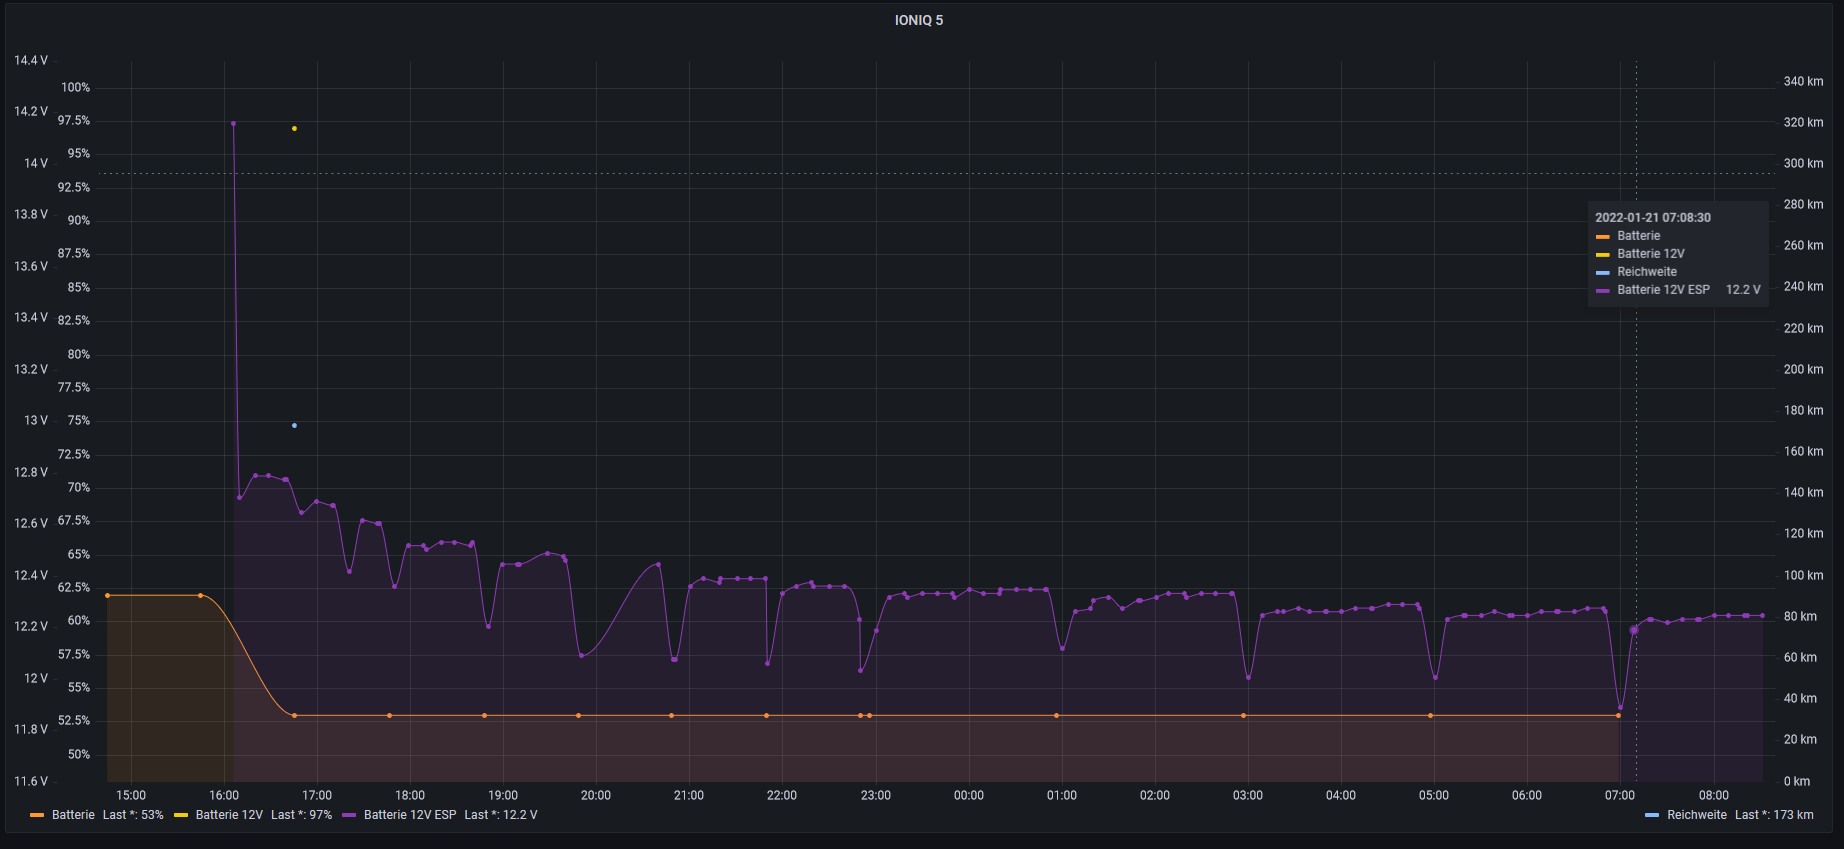Screen dimensions: 1844x849
Task: Click the Last *: 53% legend value
Action: click(x=133, y=815)
